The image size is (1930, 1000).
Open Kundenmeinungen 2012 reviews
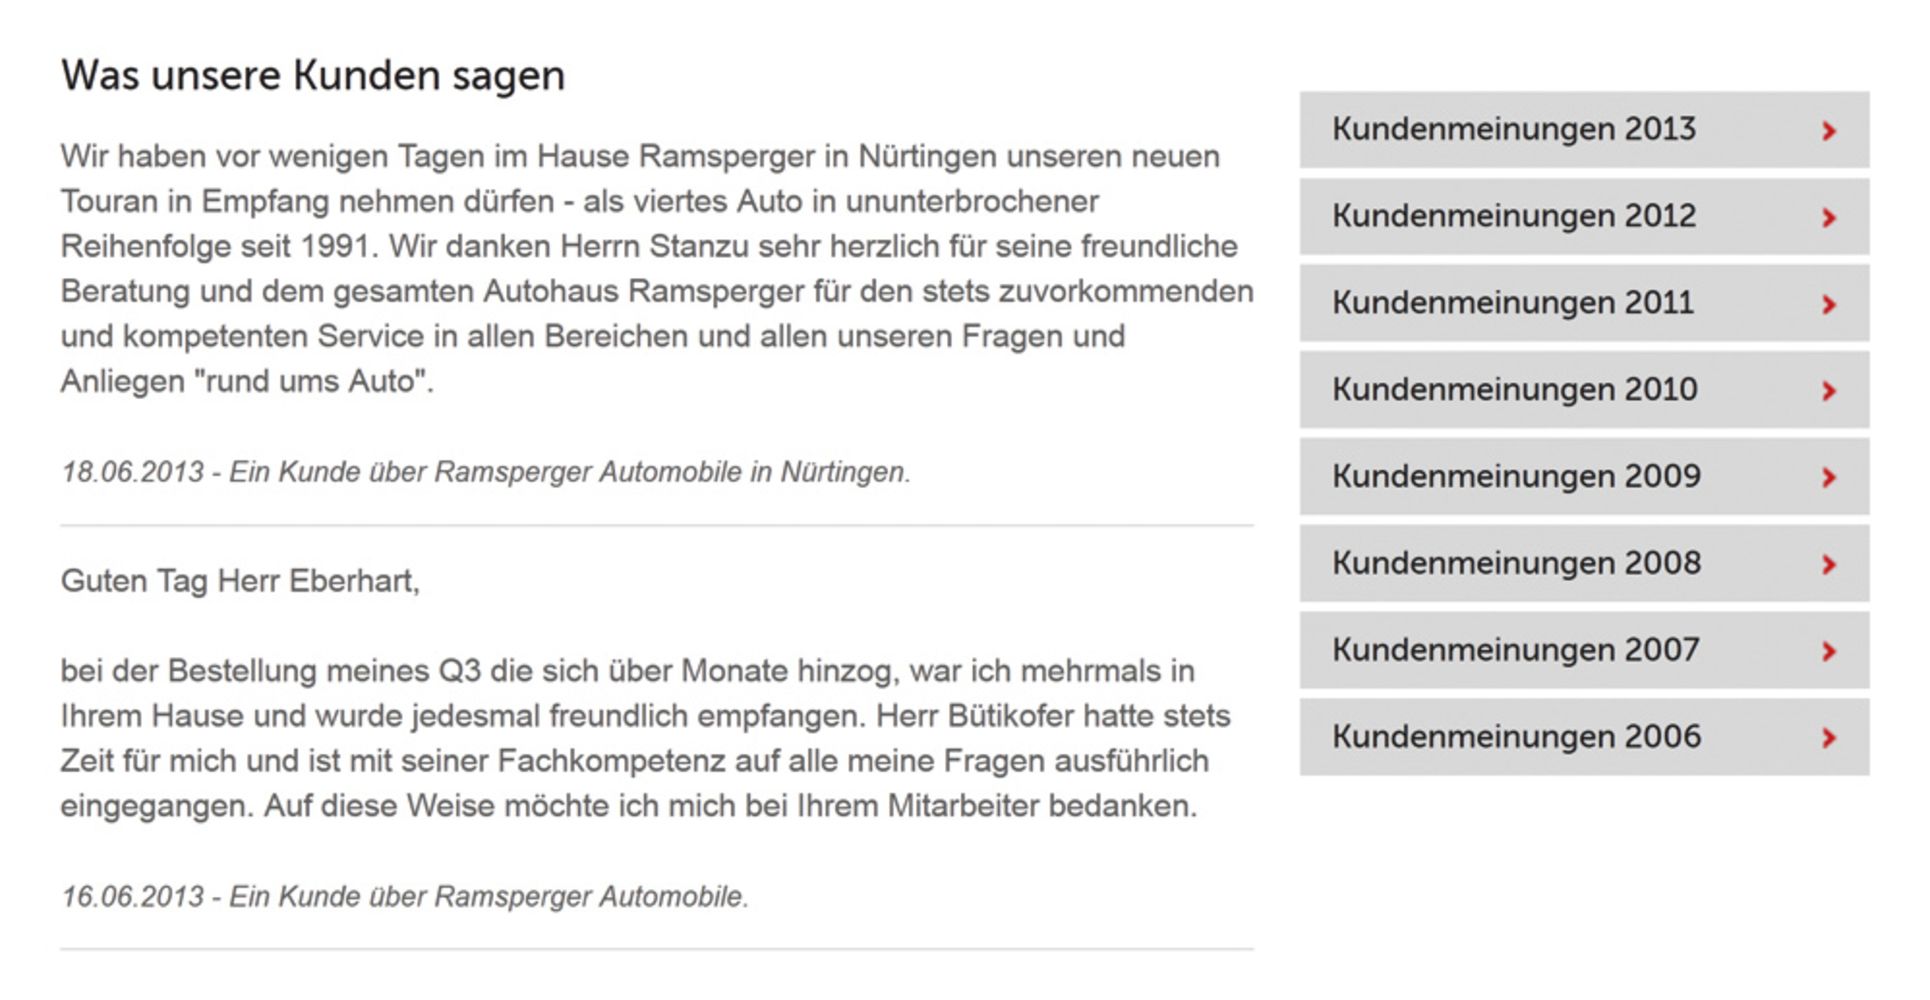1584,217
